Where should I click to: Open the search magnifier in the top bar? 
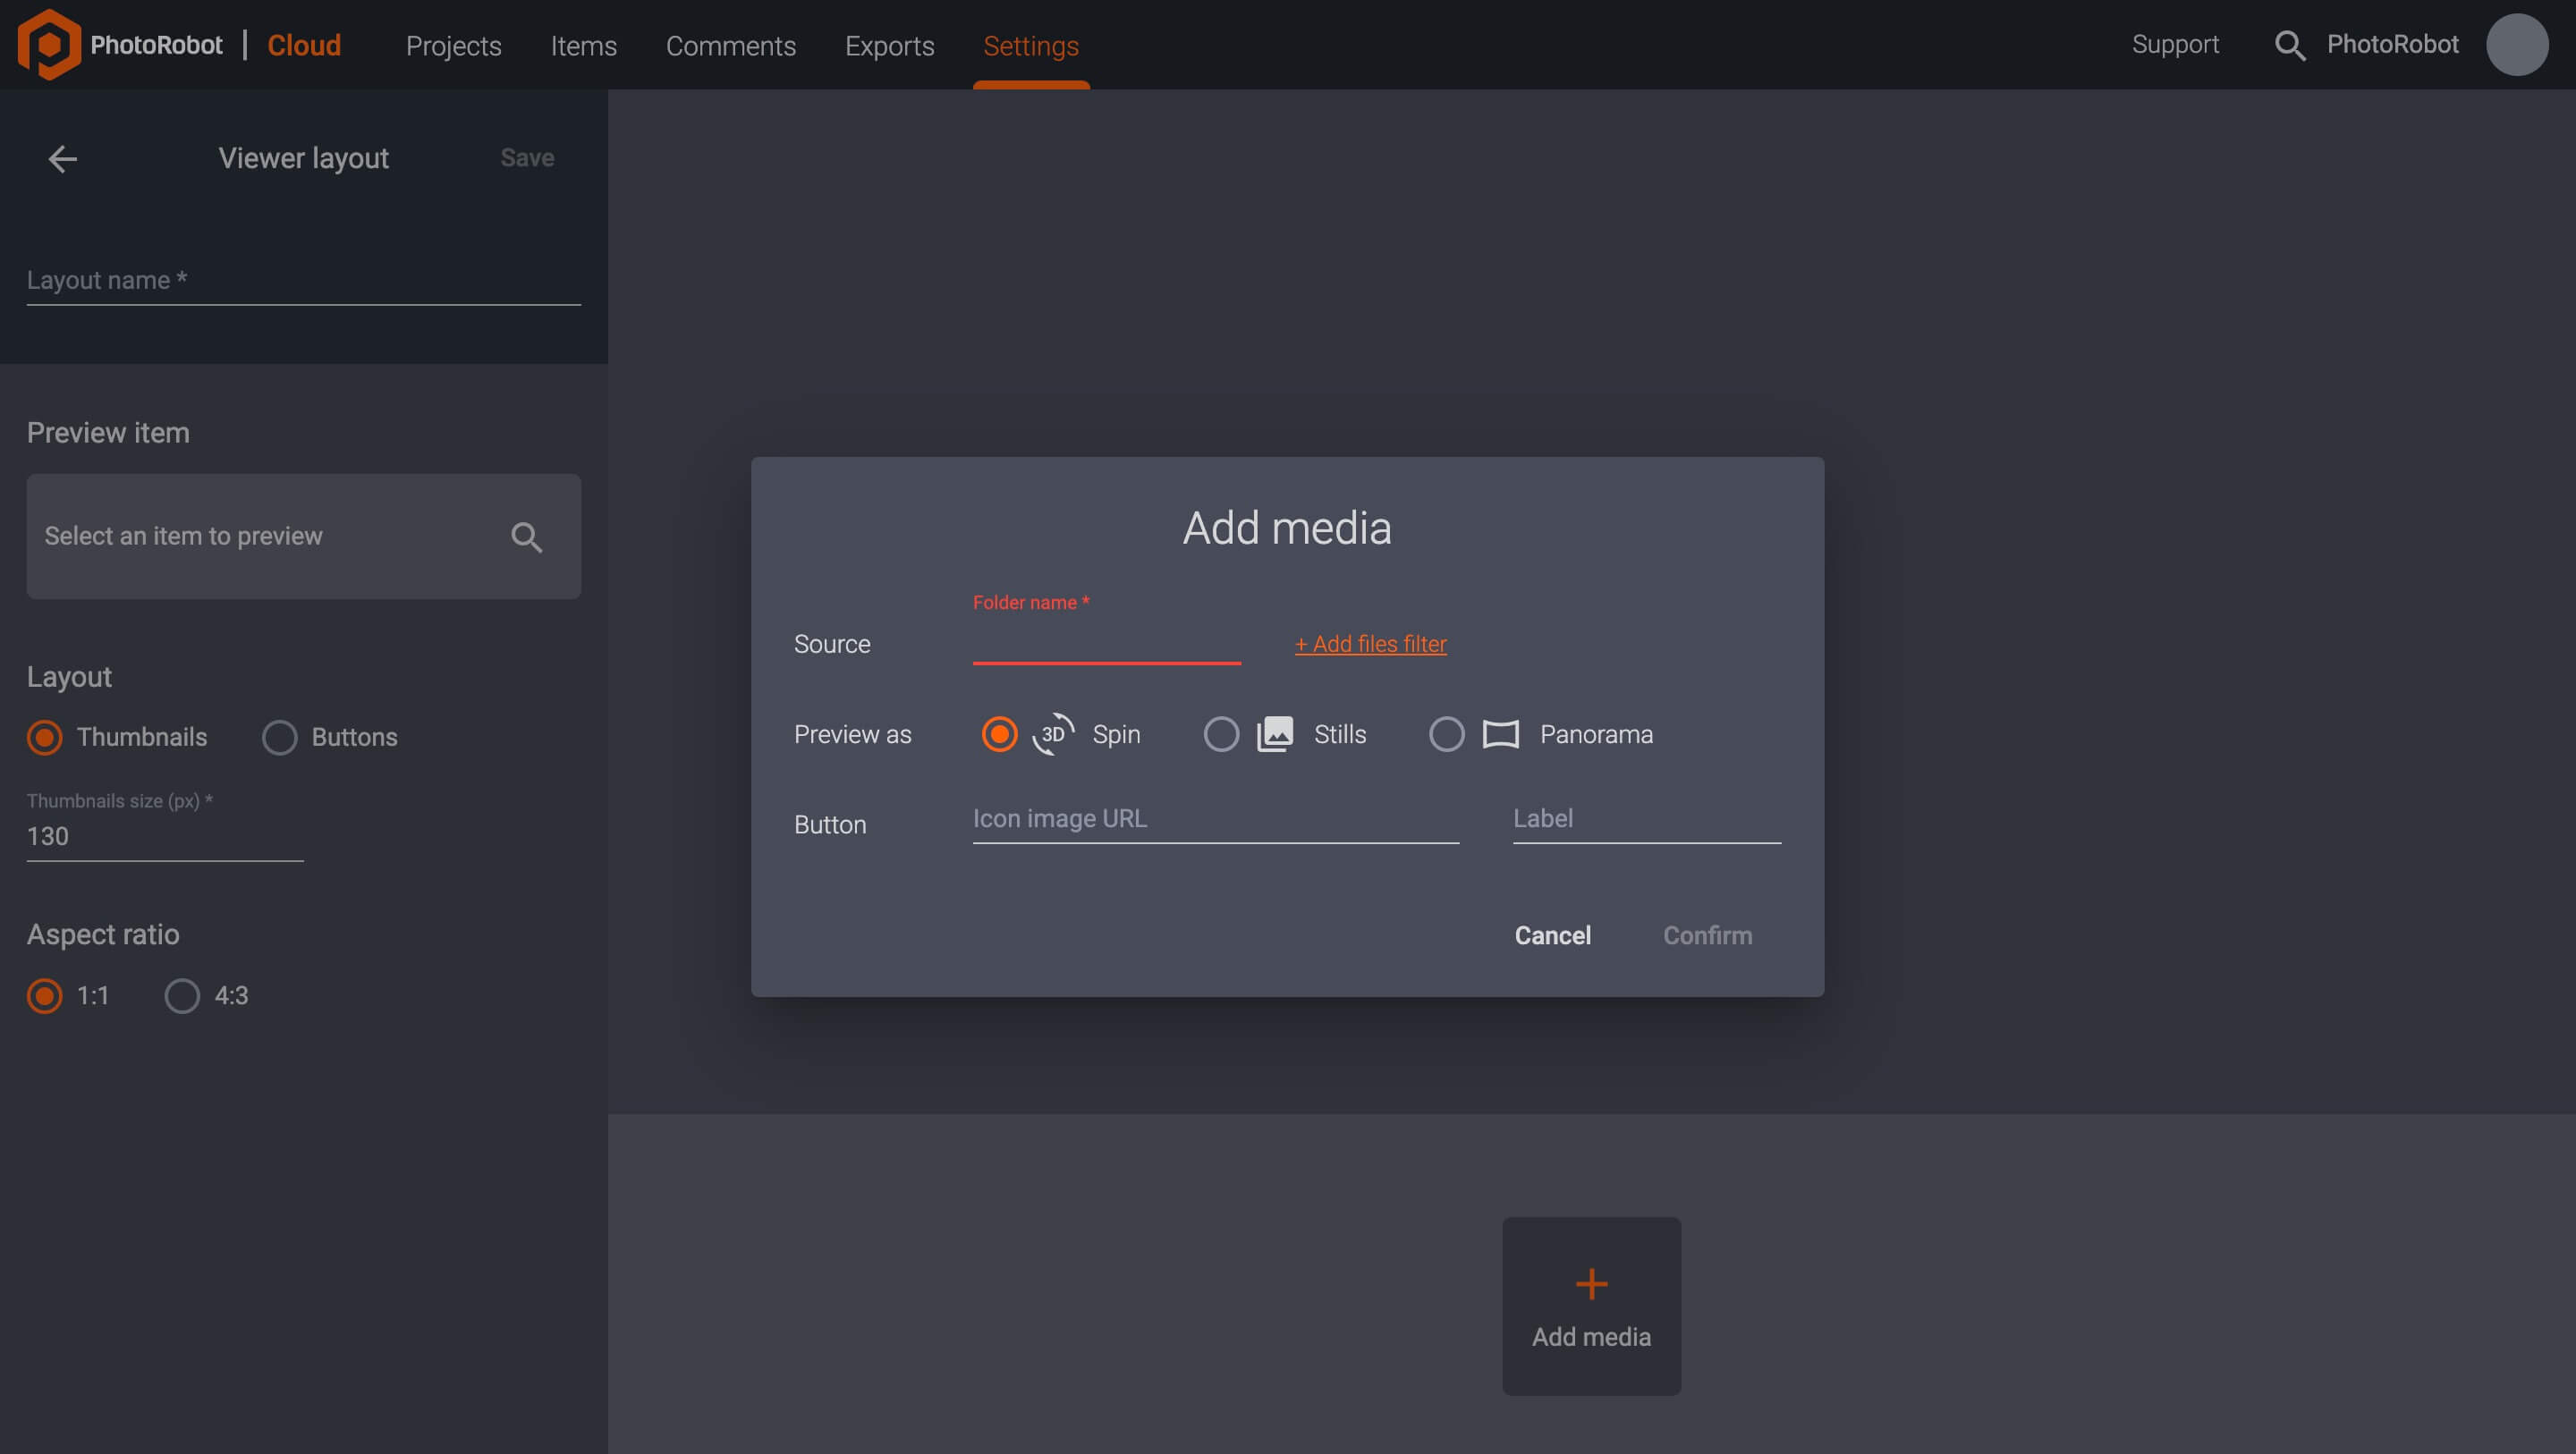pyautogui.click(x=2290, y=45)
